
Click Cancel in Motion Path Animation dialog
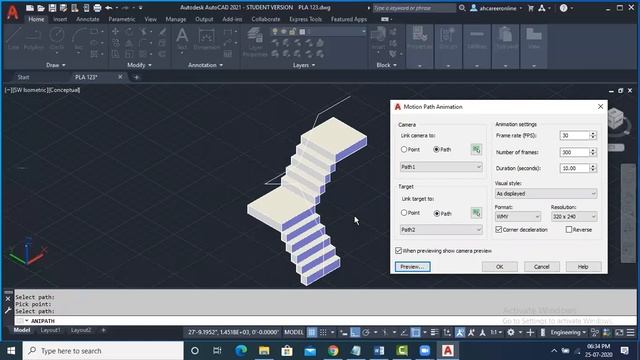[x=542, y=267]
